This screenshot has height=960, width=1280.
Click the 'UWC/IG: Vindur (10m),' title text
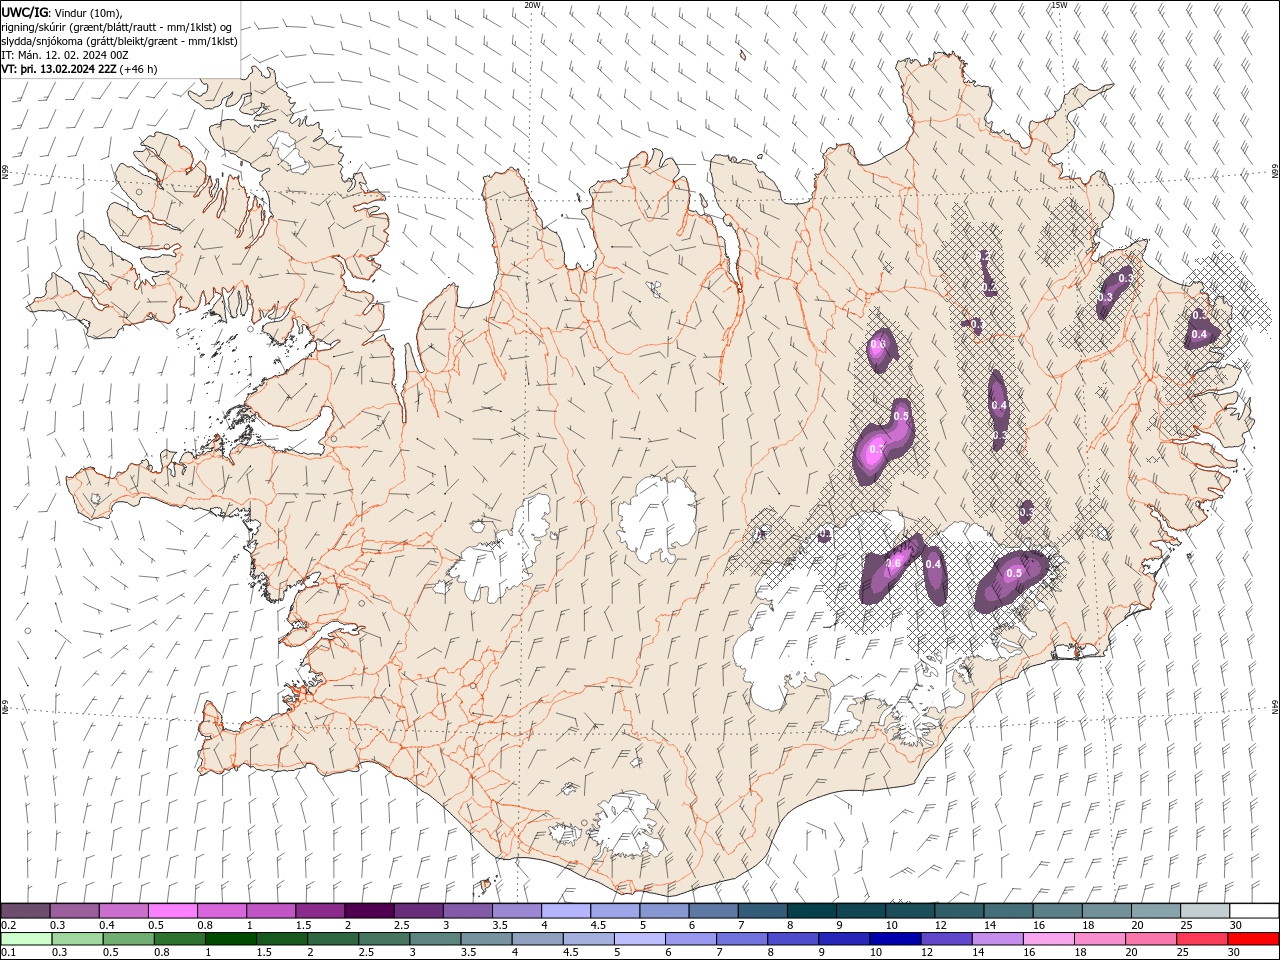[62, 12]
